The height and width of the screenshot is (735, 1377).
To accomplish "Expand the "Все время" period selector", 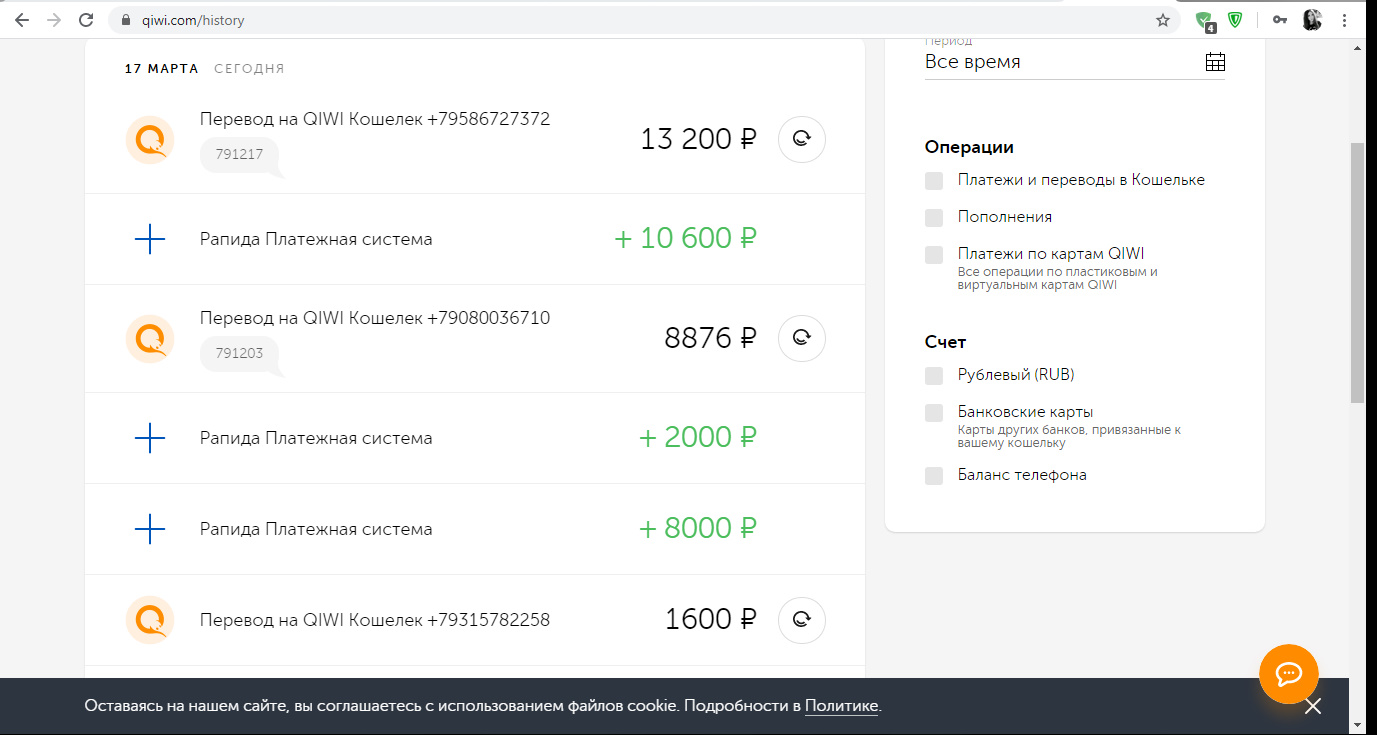I will coord(1060,62).
